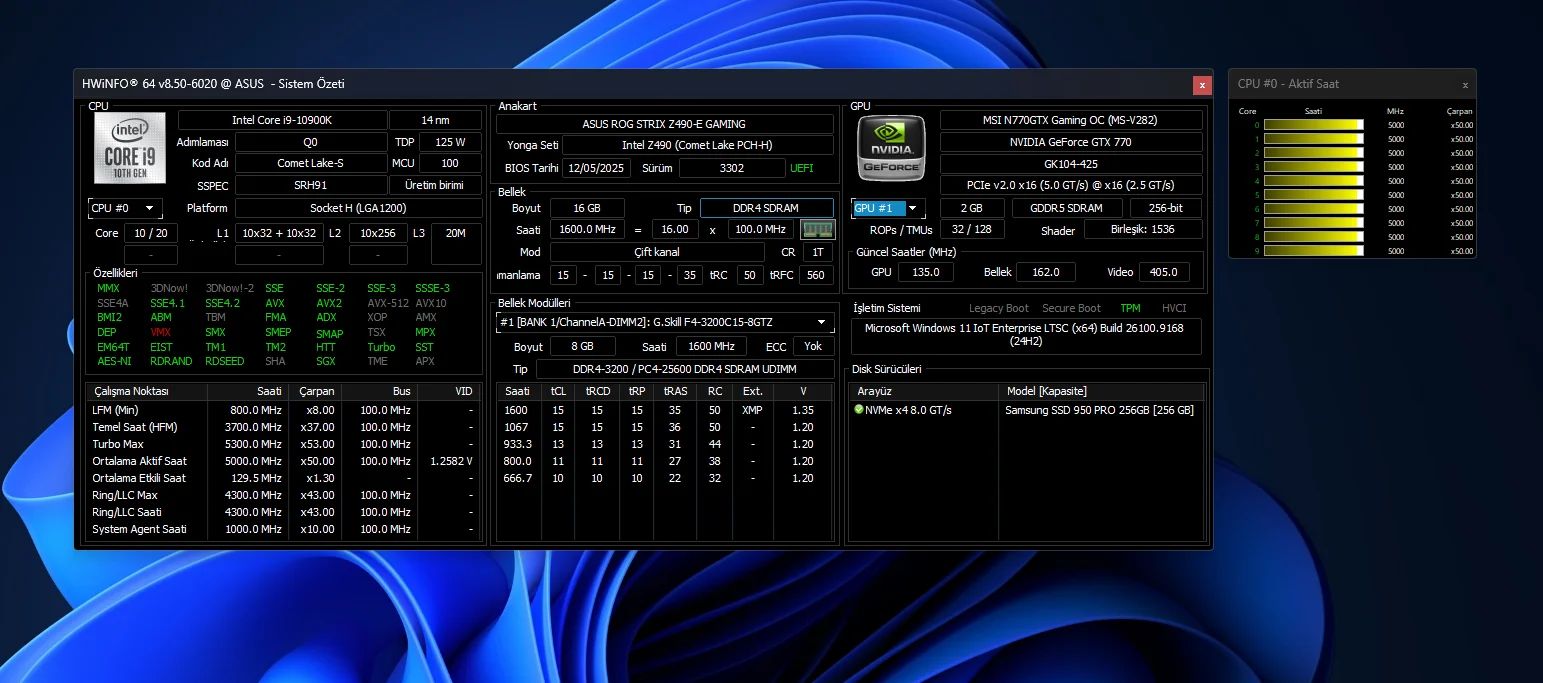Close the HWiNFO Sistem Özeti window
This screenshot has width=1543, height=683.
1202,85
